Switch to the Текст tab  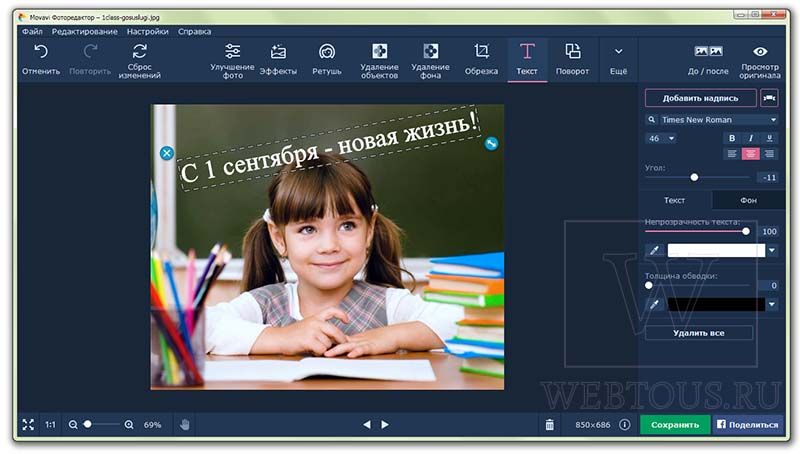(674, 200)
